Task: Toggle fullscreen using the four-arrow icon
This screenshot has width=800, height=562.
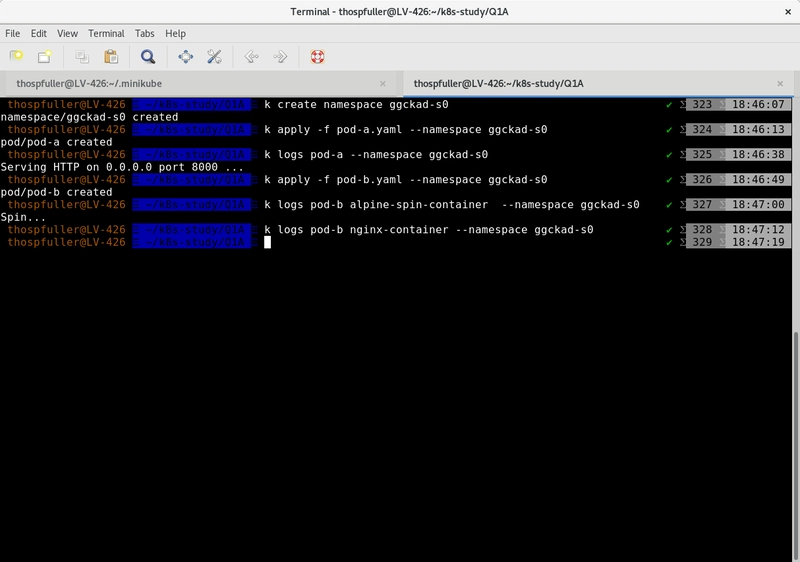Action: (x=185, y=57)
